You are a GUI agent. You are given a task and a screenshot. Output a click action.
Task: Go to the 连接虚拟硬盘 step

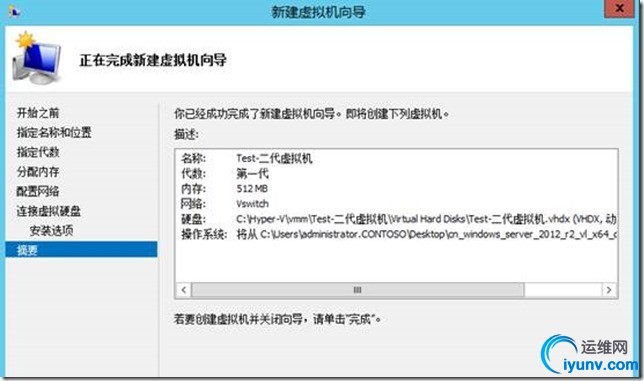[48, 211]
